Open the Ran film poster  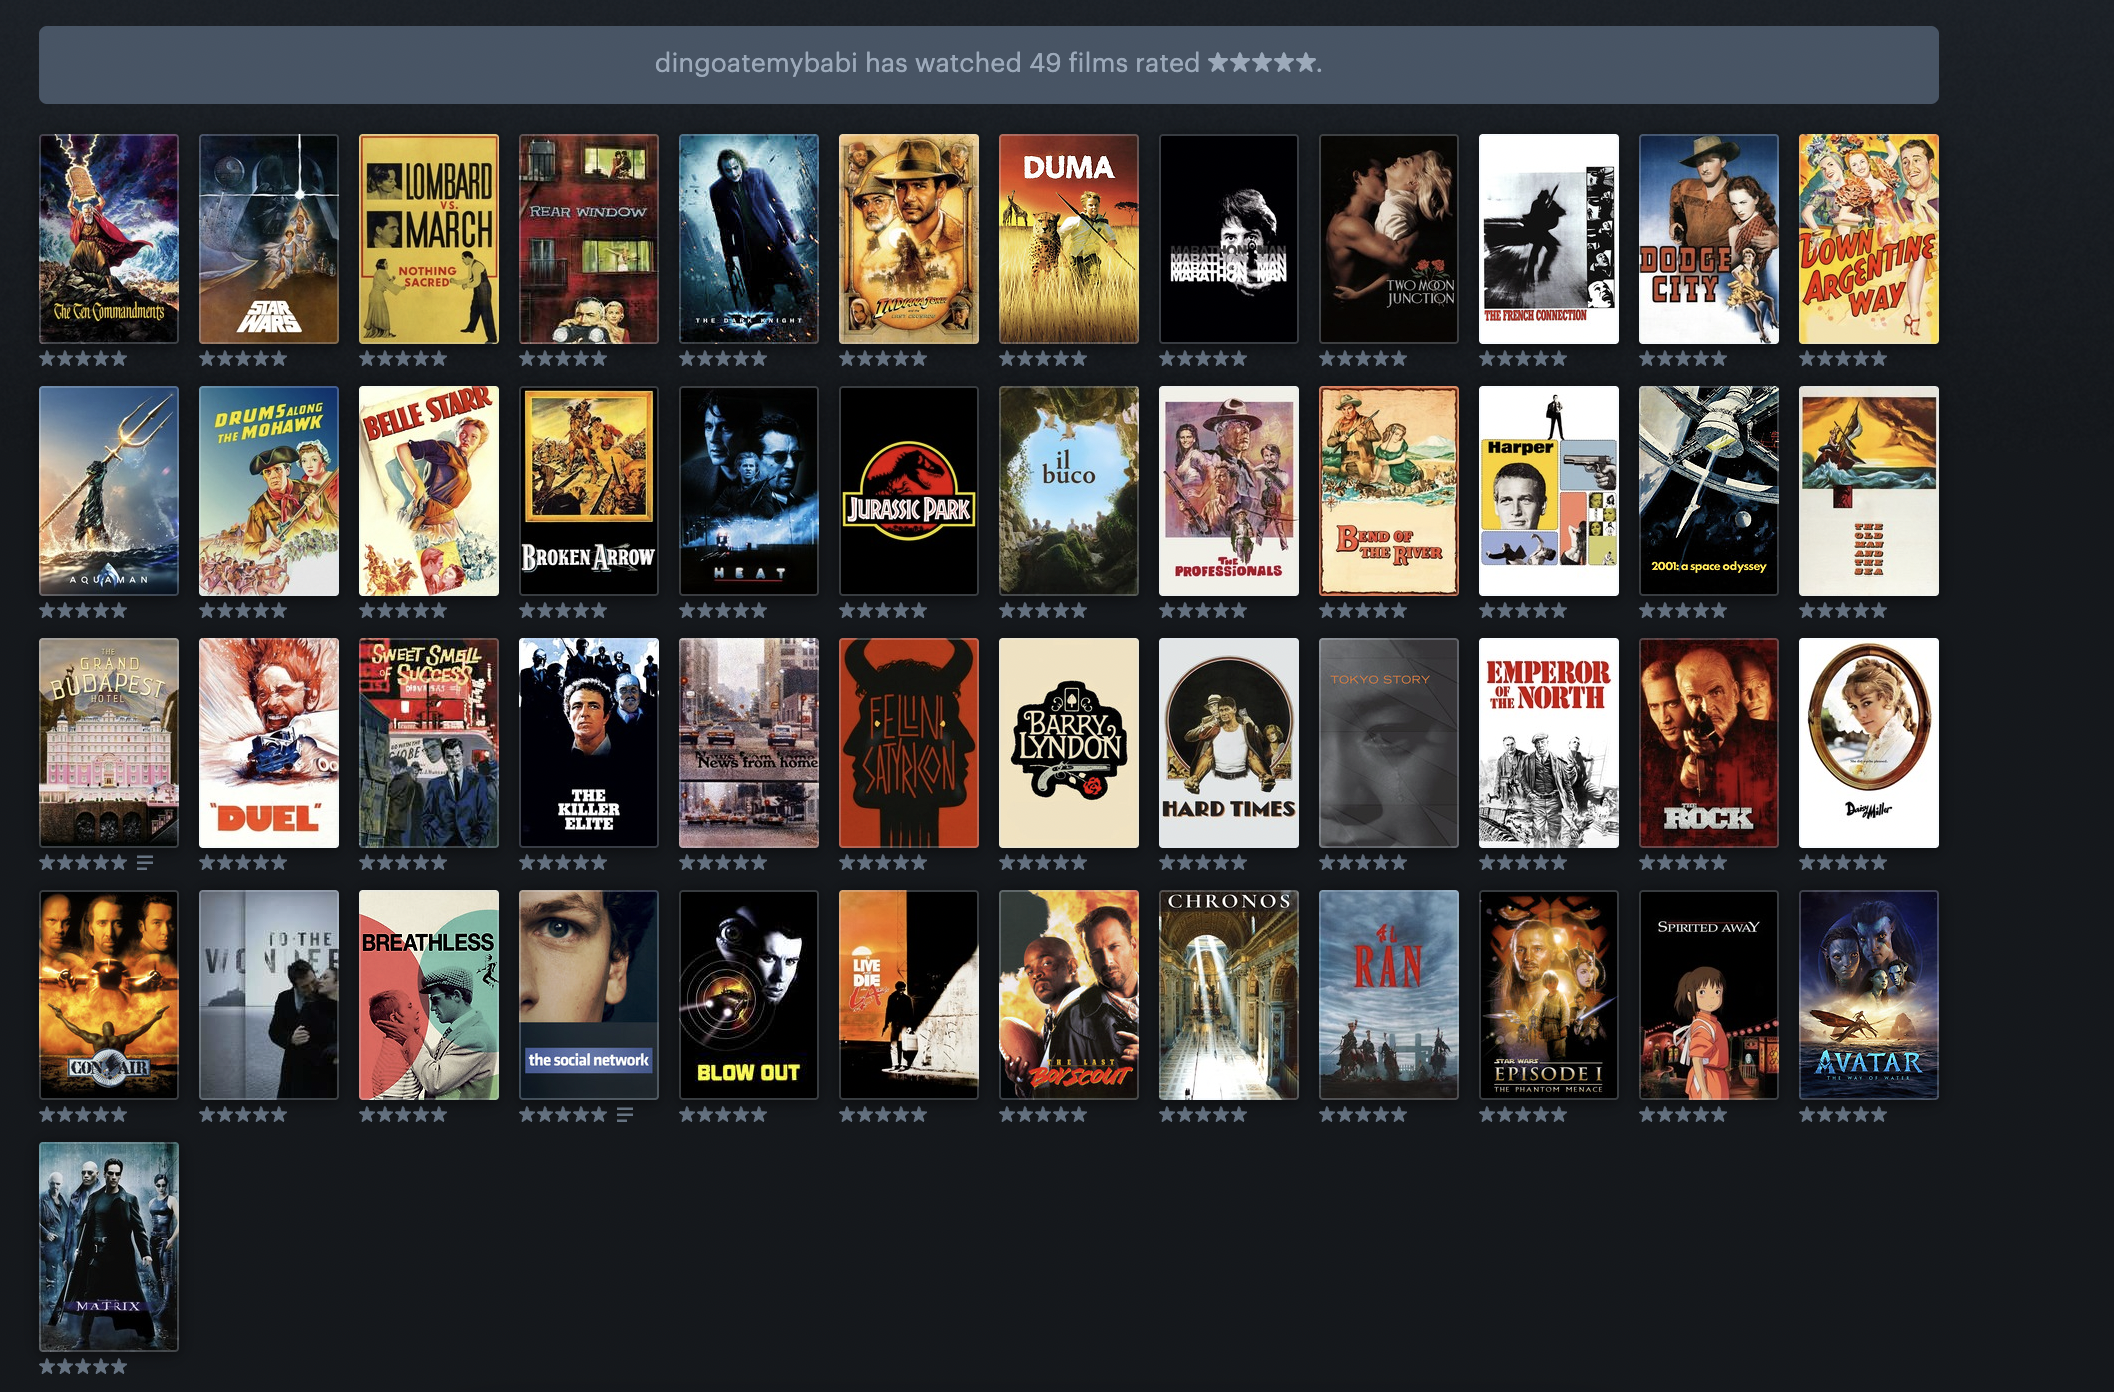click(1389, 995)
